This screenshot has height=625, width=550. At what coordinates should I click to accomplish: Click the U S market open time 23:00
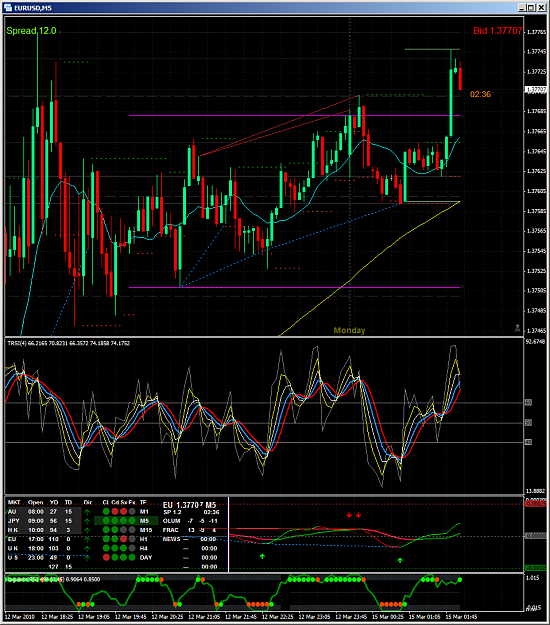[x=35, y=558]
